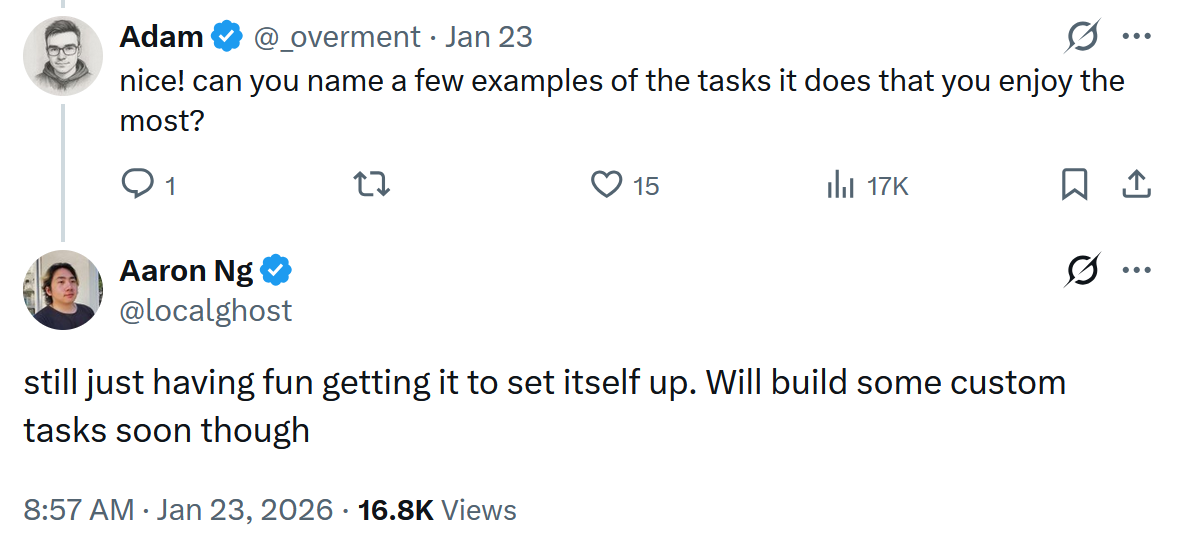This screenshot has width=1177, height=545.
Task: Like Adam's tweet with the heart icon
Action: point(607,185)
